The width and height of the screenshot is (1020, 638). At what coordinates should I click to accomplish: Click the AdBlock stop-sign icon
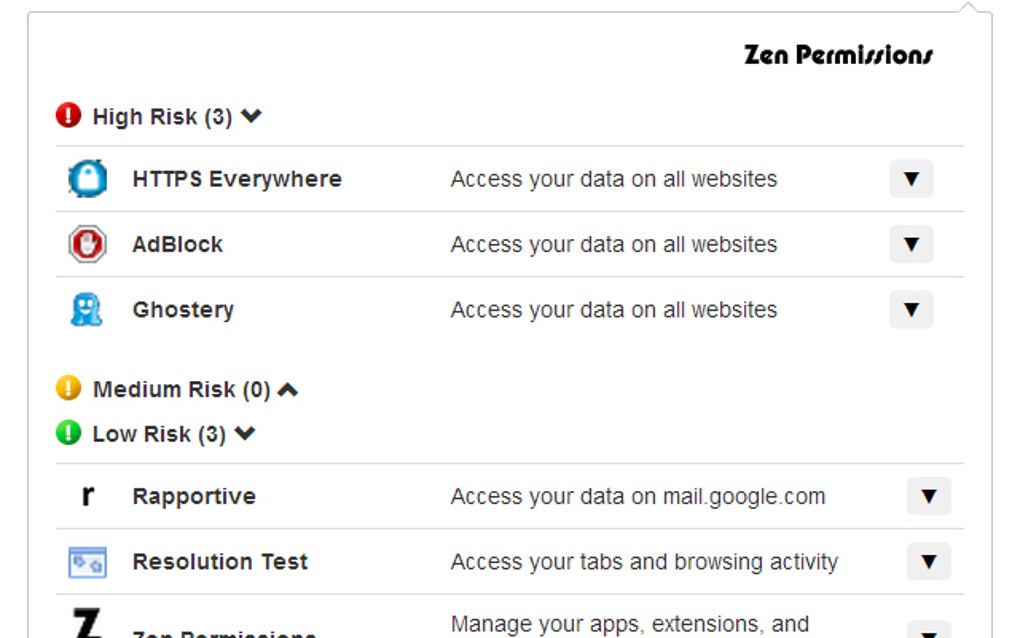[86, 244]
